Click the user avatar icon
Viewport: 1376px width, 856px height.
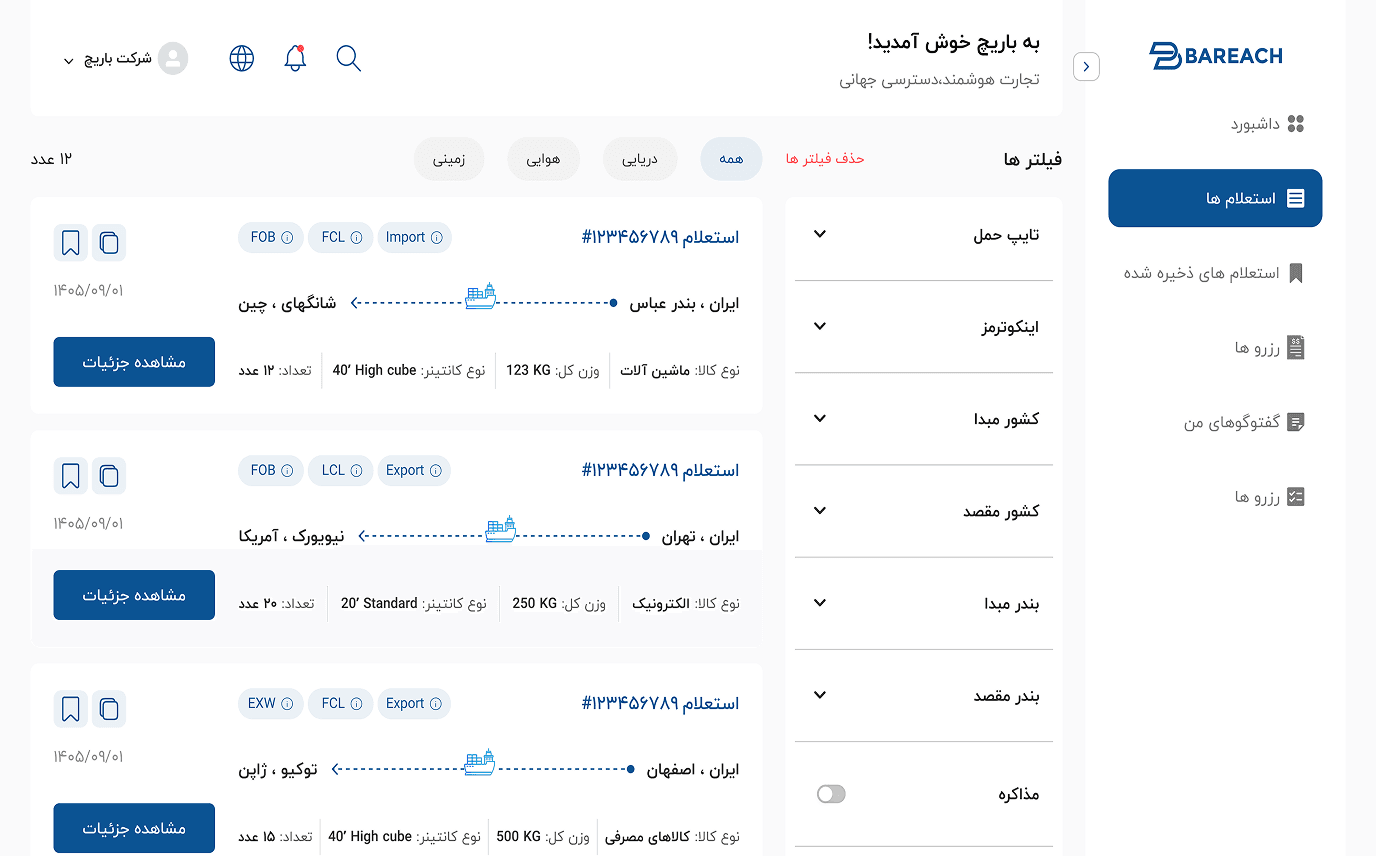point(173,58)
